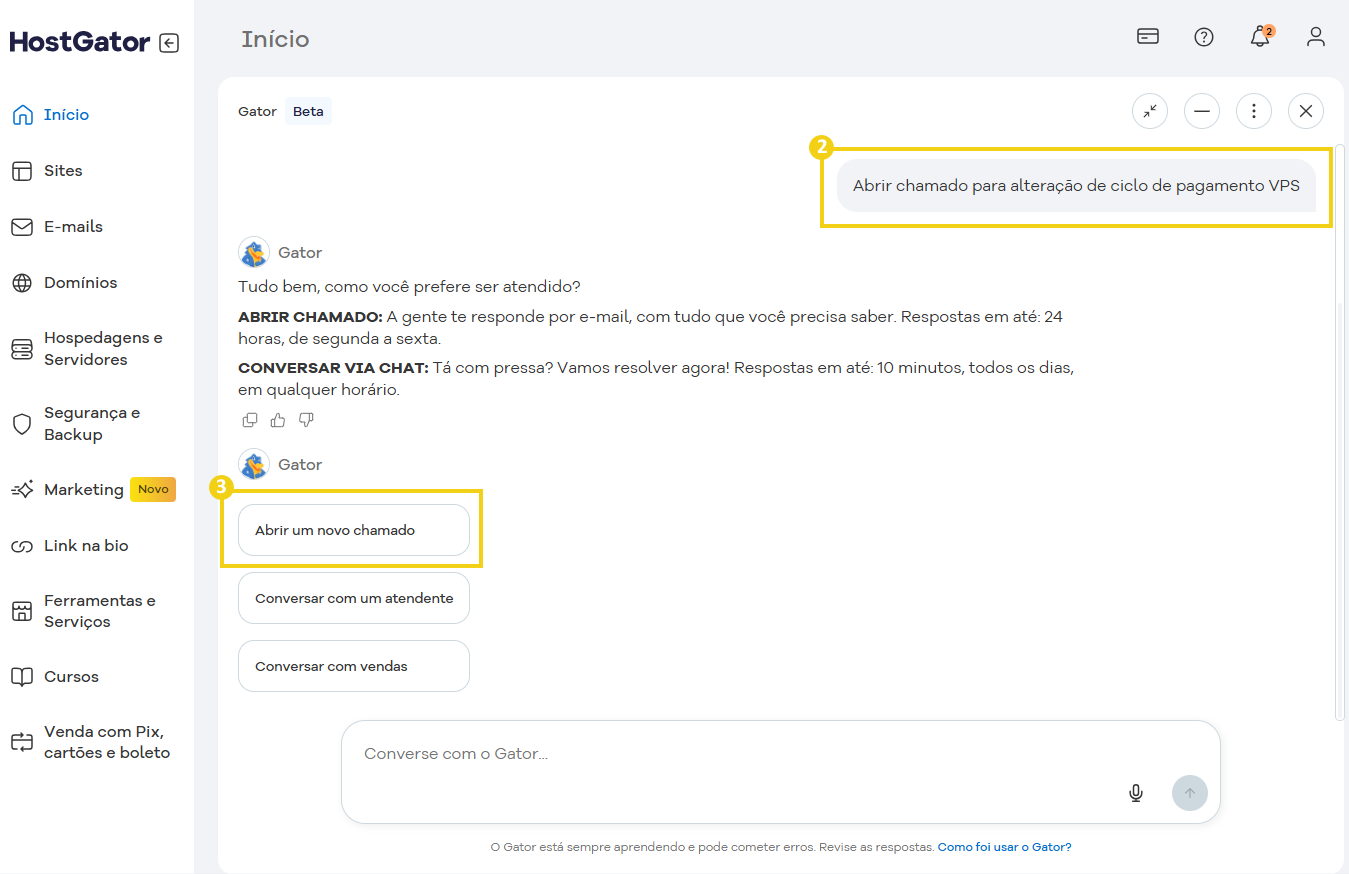Viewport: 1349px width, 874px height.
Task: Give a thumbs down to Gator's response
Action: [305, 419]
